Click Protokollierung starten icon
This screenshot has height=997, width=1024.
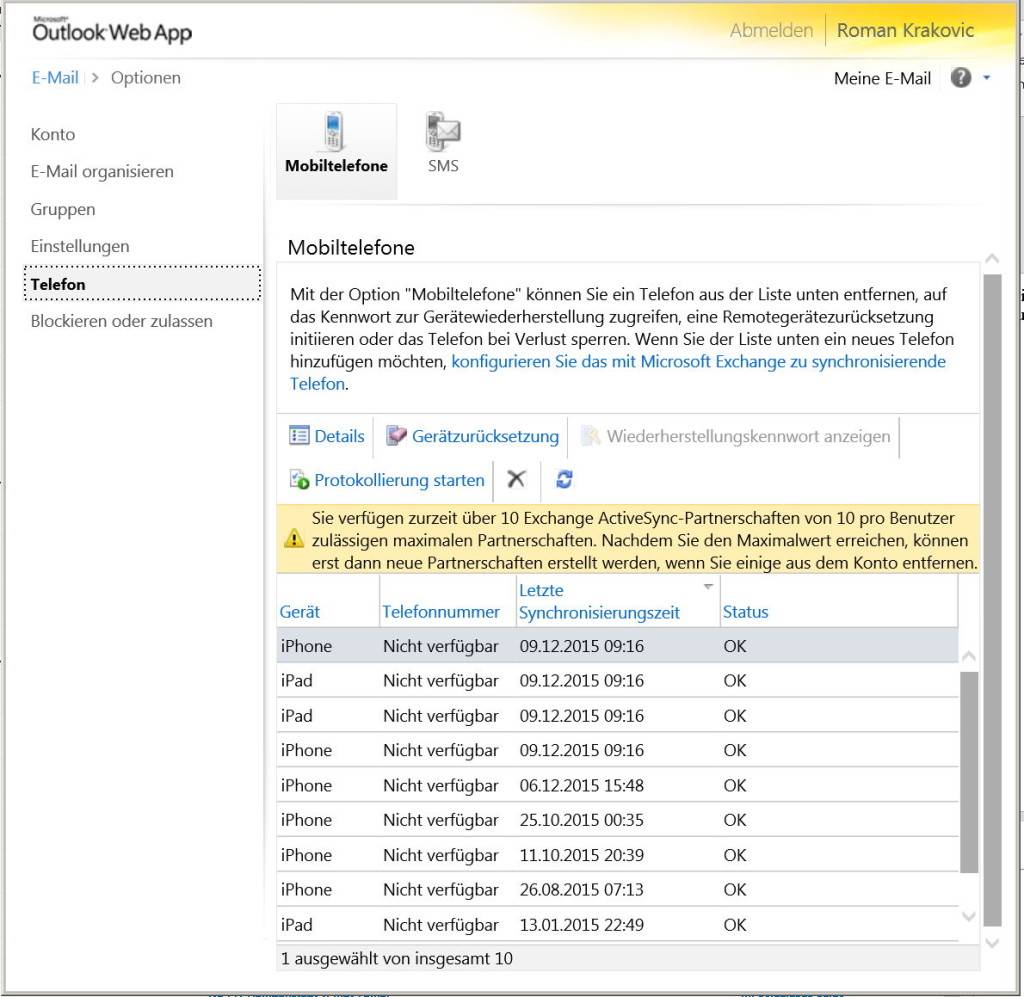tap(299, 480)
